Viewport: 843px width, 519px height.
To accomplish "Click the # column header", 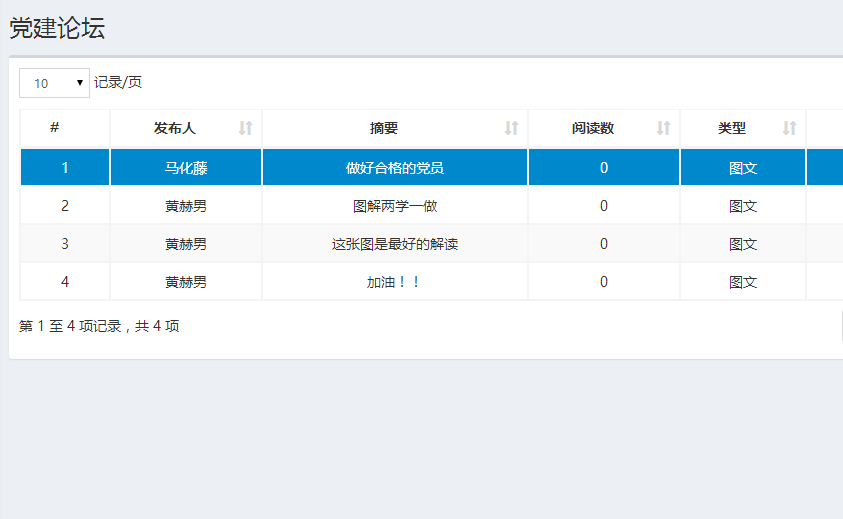I will tap(54, 128).
